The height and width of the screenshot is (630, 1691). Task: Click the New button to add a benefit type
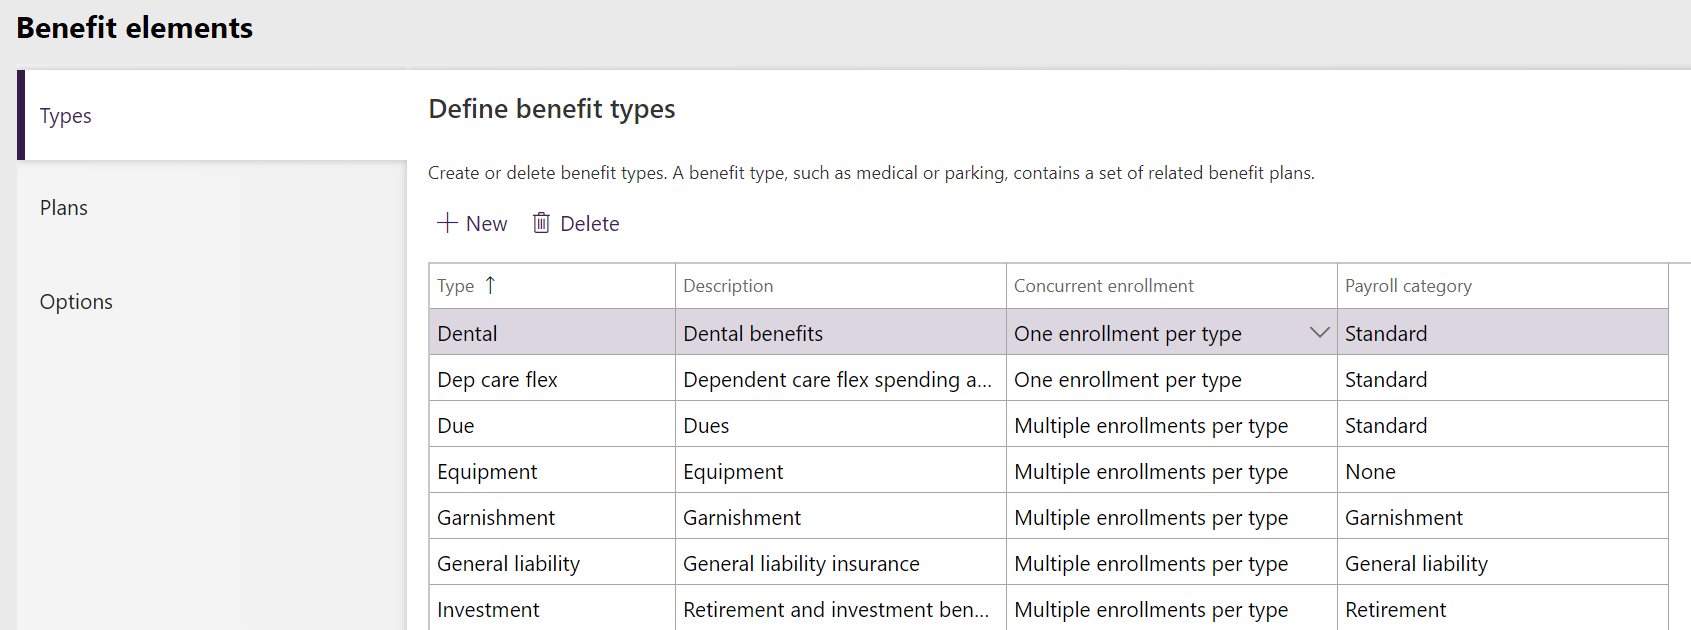[x=471, y=223]
